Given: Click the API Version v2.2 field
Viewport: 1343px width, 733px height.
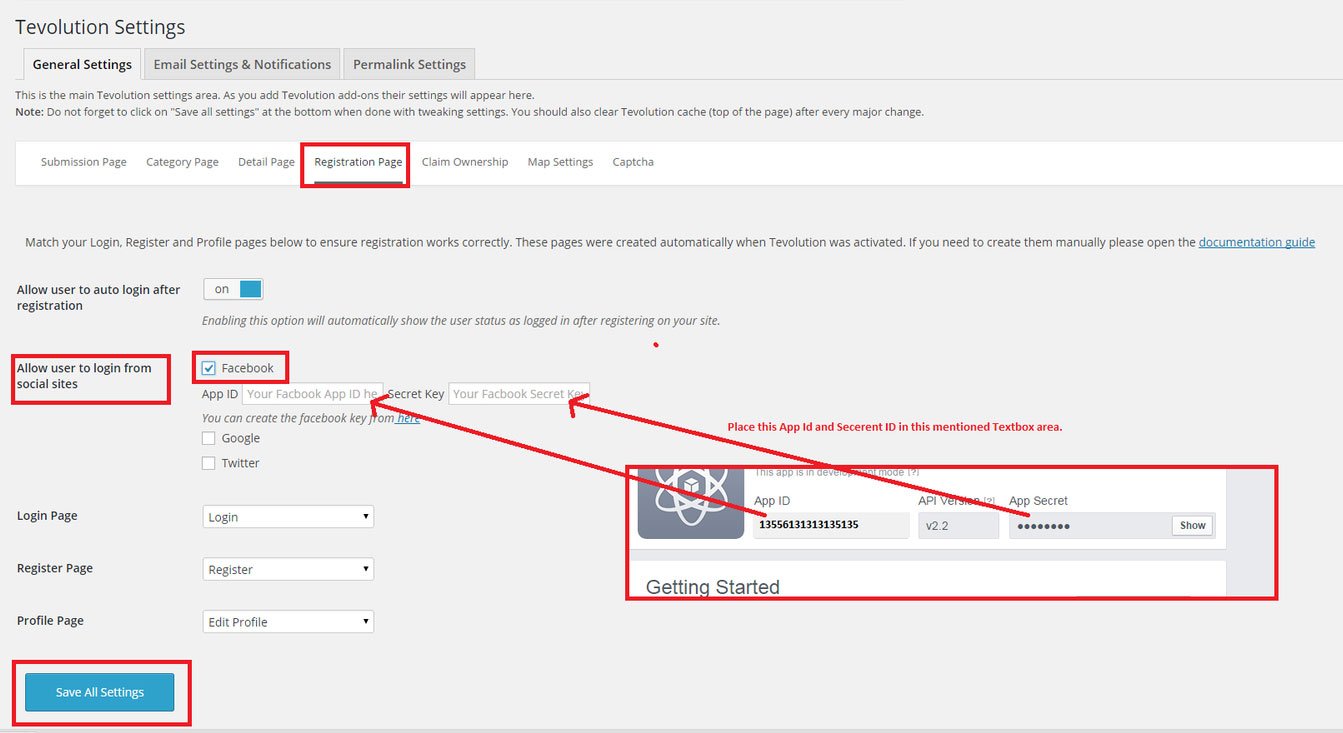Looking at the screenshot, I should click(x=958, y=525).
